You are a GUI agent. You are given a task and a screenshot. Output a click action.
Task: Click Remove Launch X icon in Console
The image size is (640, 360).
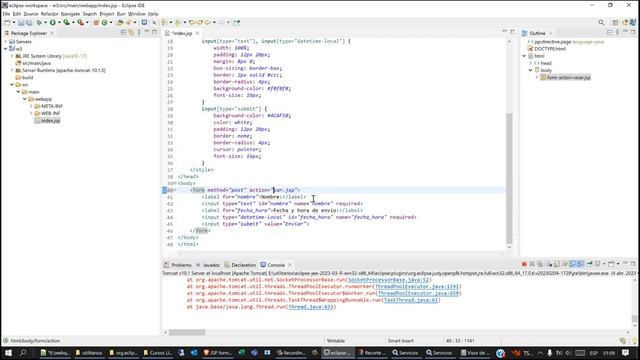coord(532,264)
